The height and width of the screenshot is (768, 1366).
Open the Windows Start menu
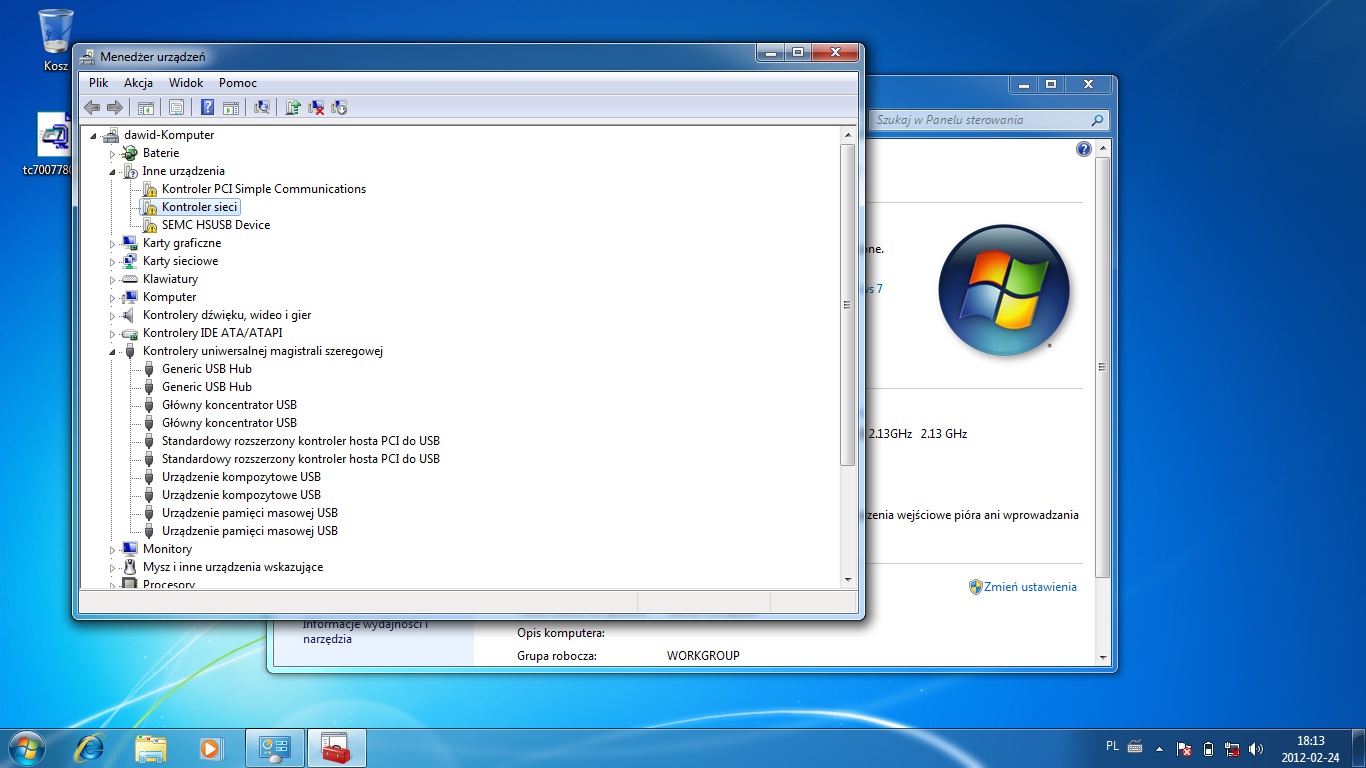tap(26, 747)
